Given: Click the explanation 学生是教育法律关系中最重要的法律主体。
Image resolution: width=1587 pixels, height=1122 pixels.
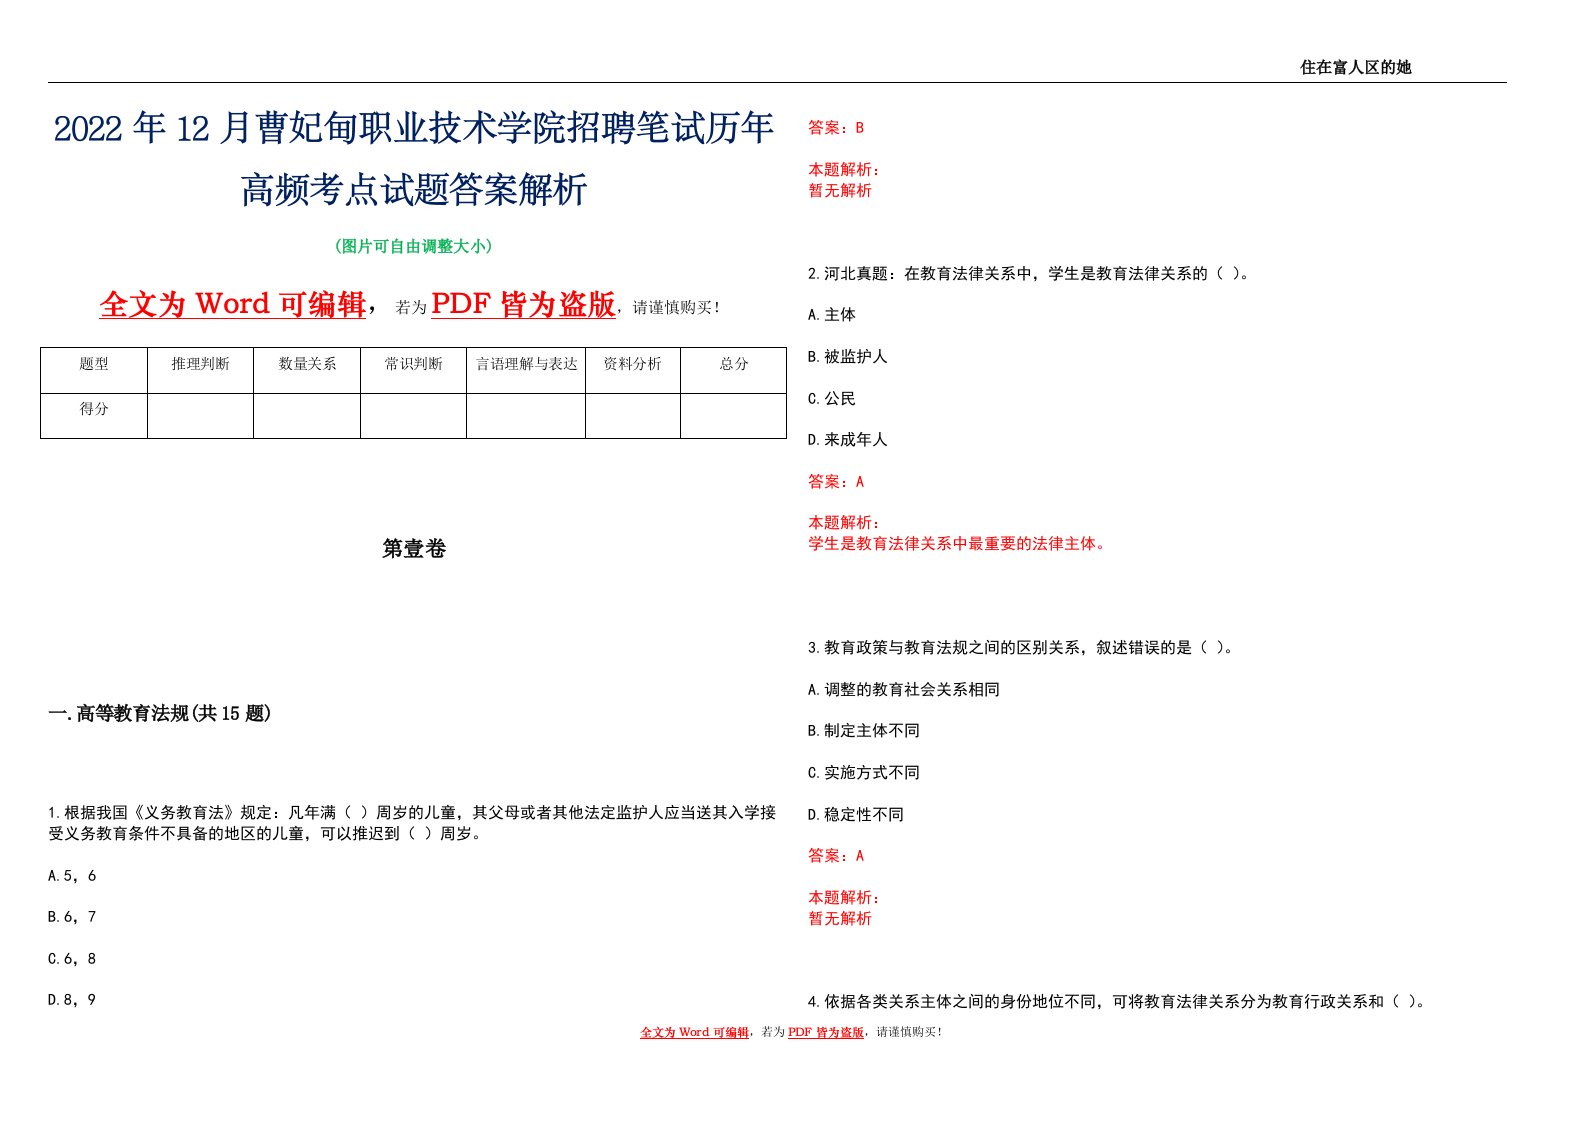Looking at the screenshot, I should coord(959,544).
